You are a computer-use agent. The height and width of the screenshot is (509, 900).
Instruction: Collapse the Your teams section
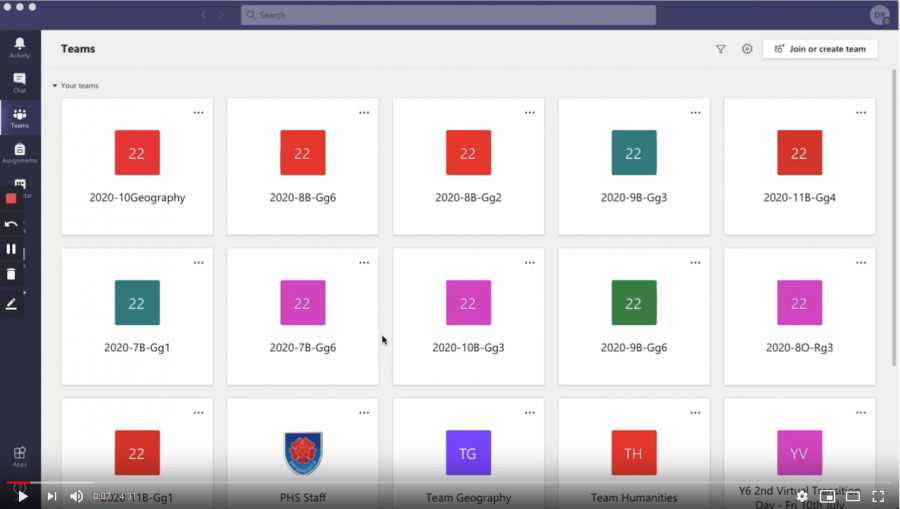pyautogui.click(x=55, y=86)
